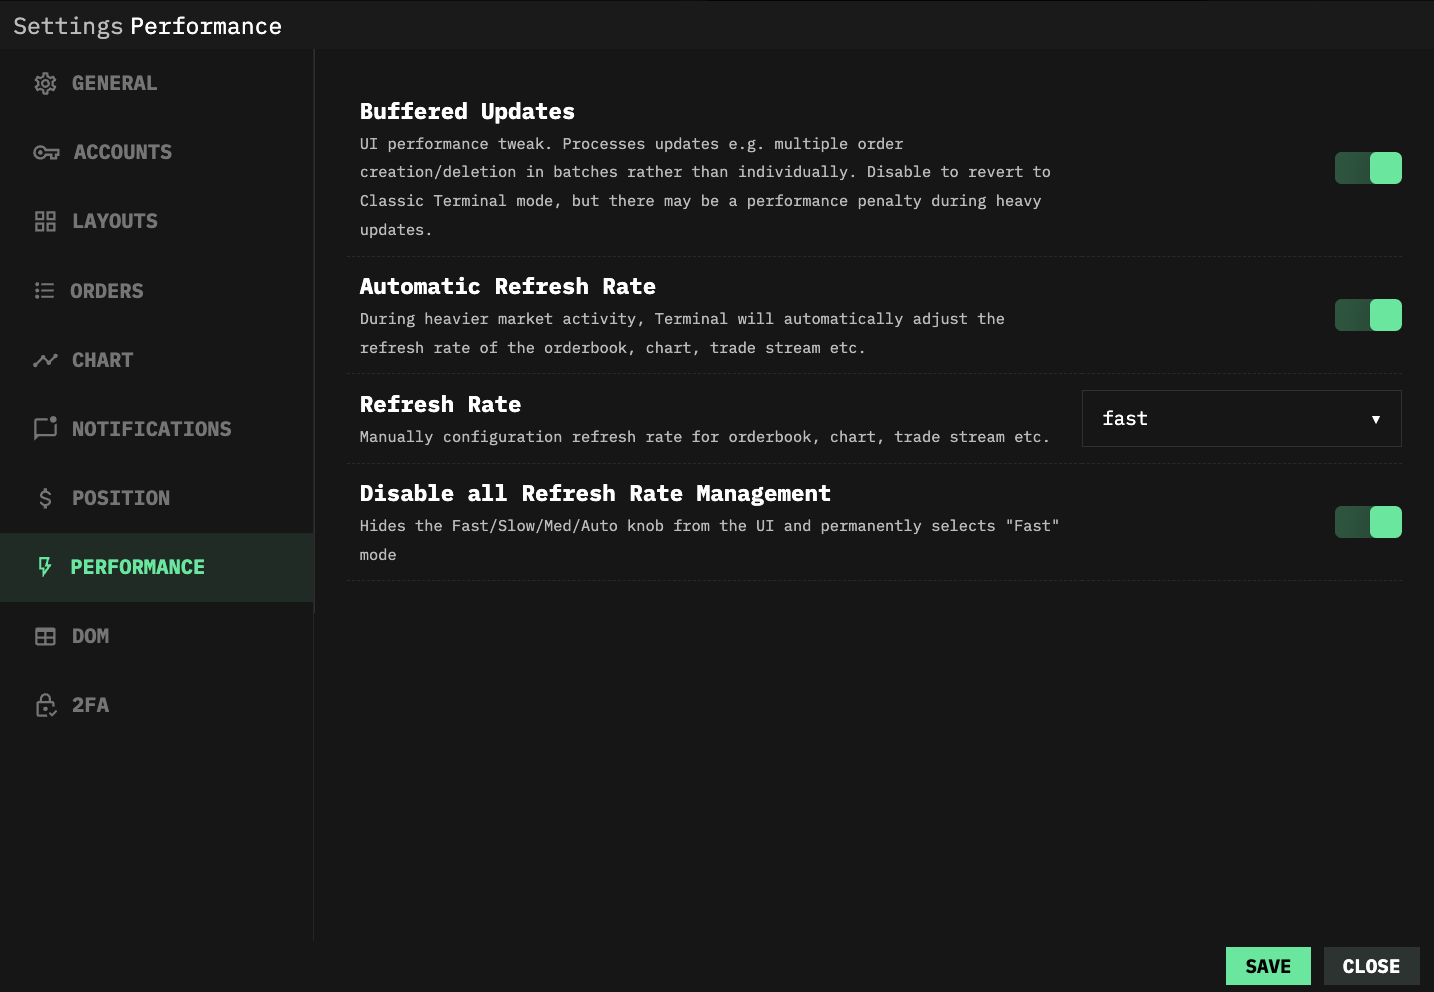Click the Position dollar sign icon

click(45, 498)
